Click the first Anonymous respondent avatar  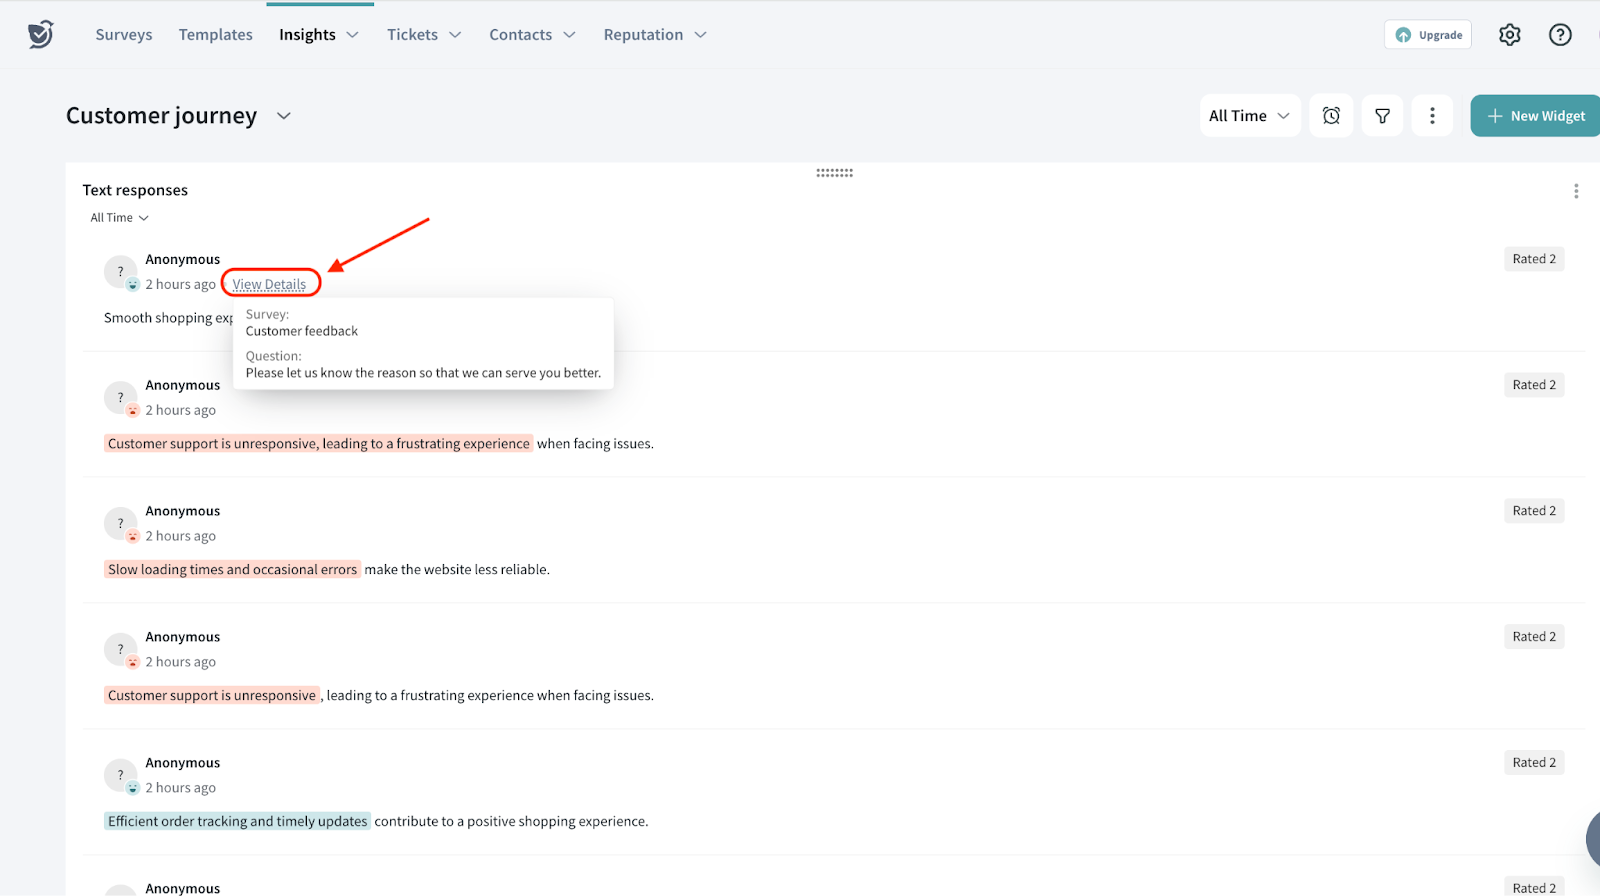click(x=120, y=271)
